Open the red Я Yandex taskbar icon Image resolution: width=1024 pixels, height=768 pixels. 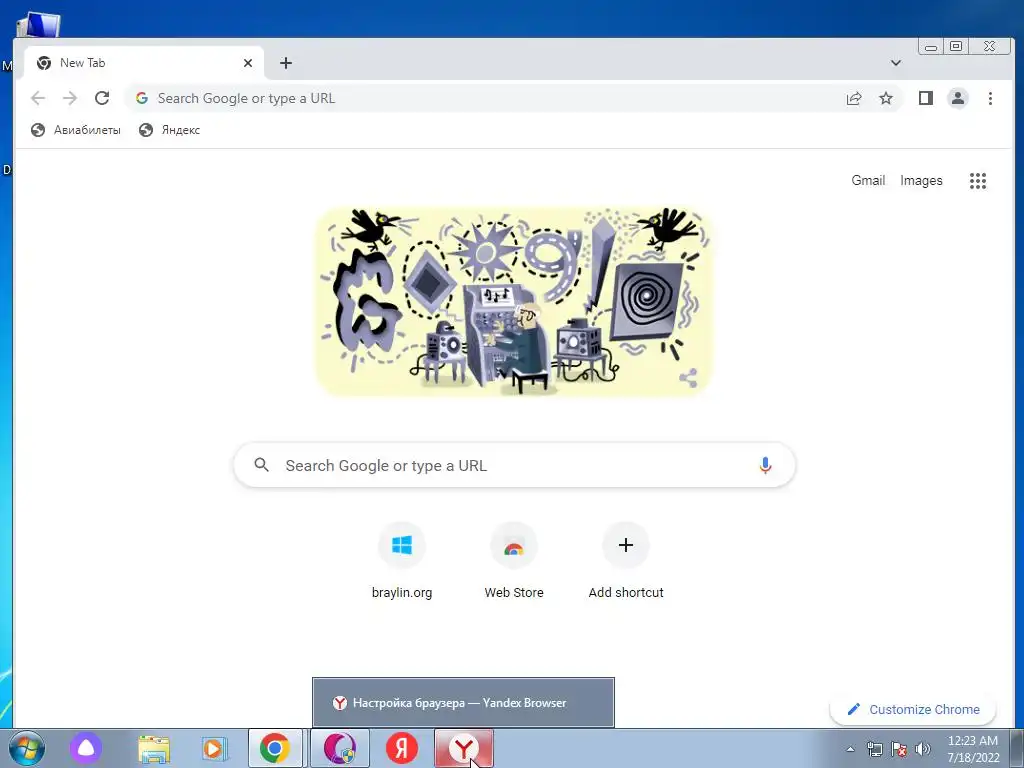[402, 748]
